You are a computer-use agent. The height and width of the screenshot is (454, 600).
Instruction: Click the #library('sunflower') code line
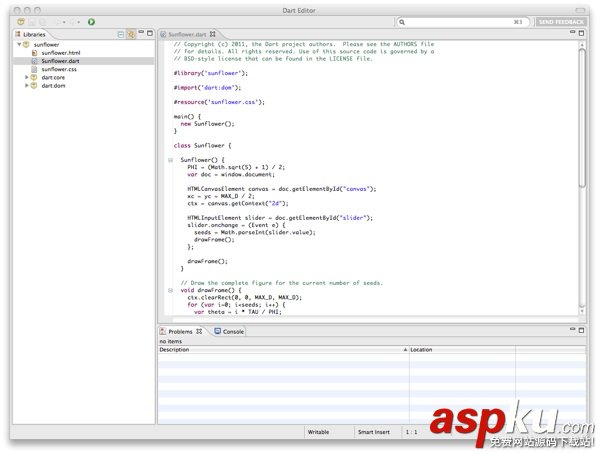pyautogui.click(x=210, y=73)
